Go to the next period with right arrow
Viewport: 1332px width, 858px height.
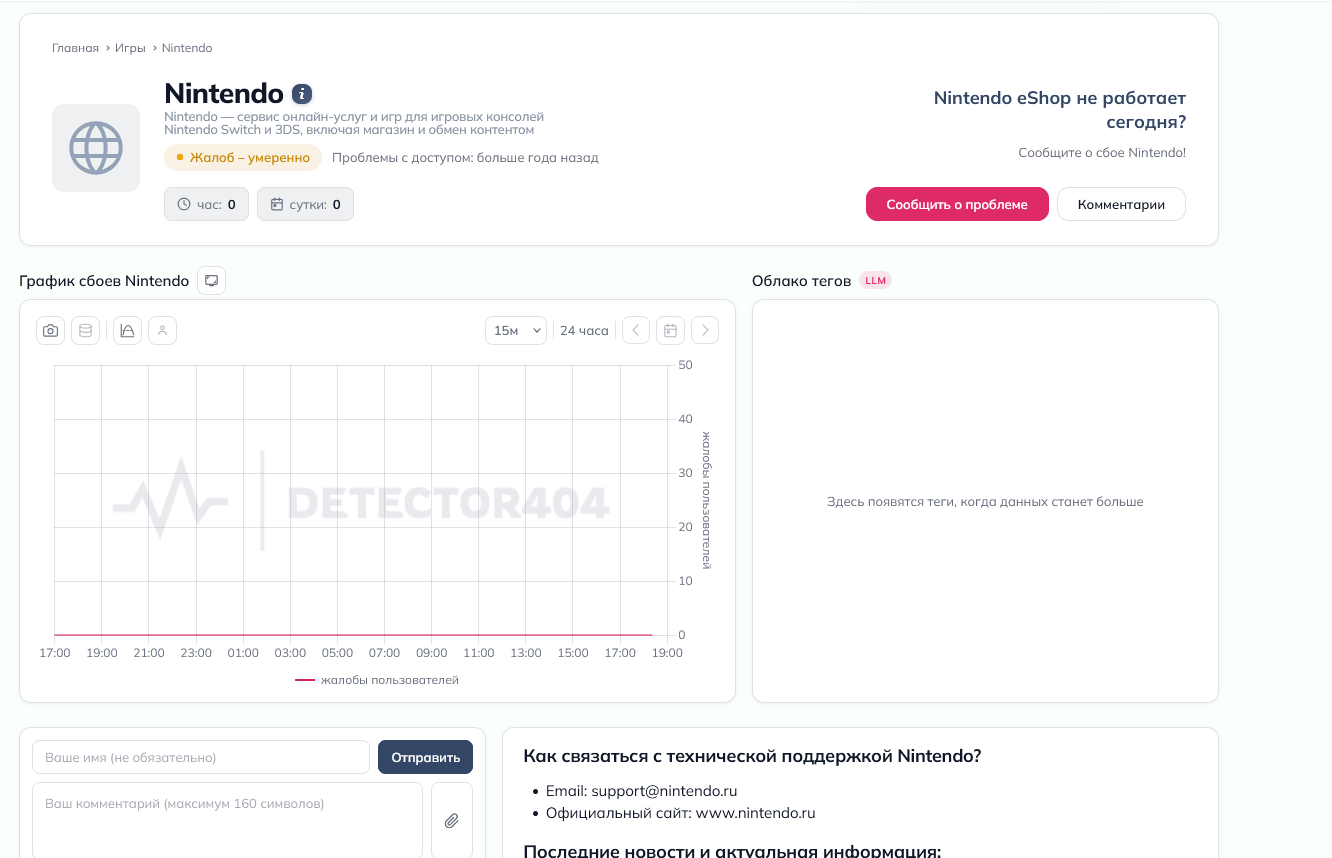pyautogui.click(x=705, y=330)
